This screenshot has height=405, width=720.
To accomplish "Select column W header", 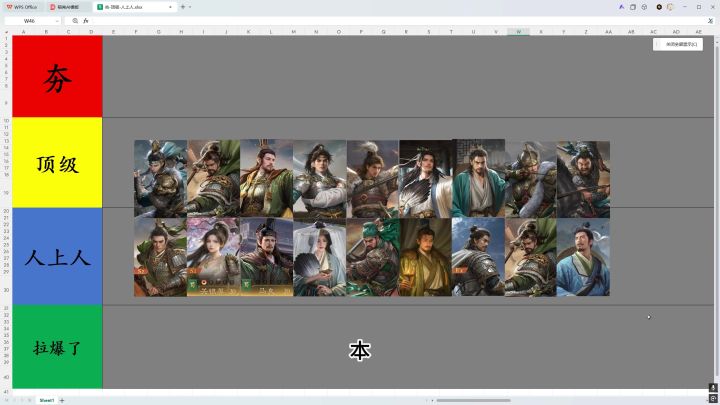I will point(518,32).
